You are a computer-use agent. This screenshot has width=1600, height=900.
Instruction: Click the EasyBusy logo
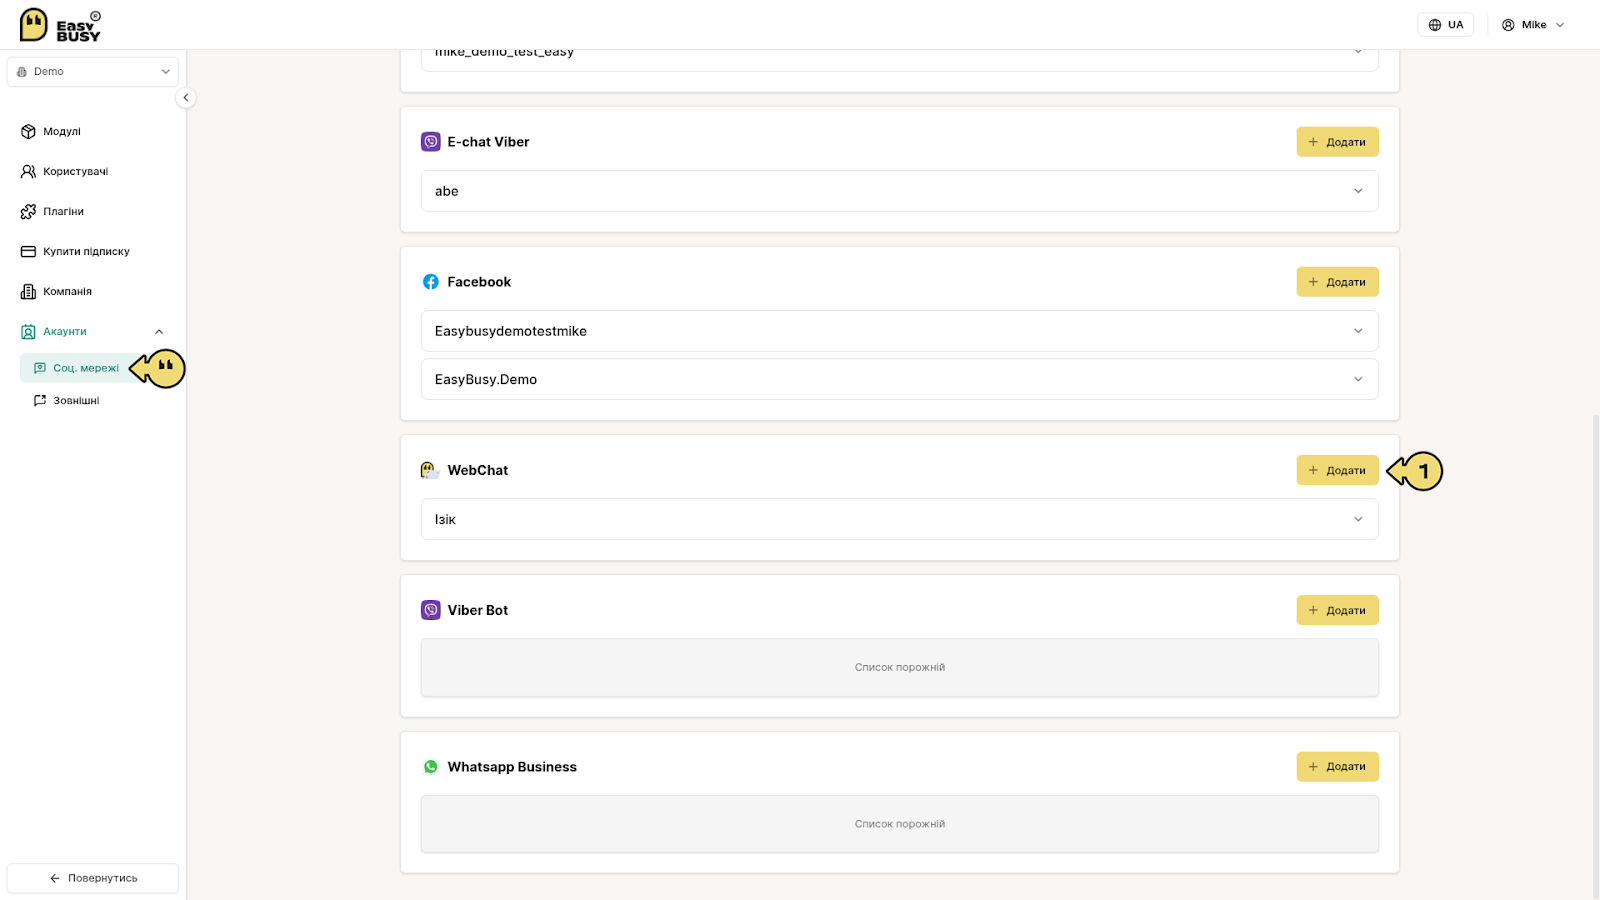(61, 25)
